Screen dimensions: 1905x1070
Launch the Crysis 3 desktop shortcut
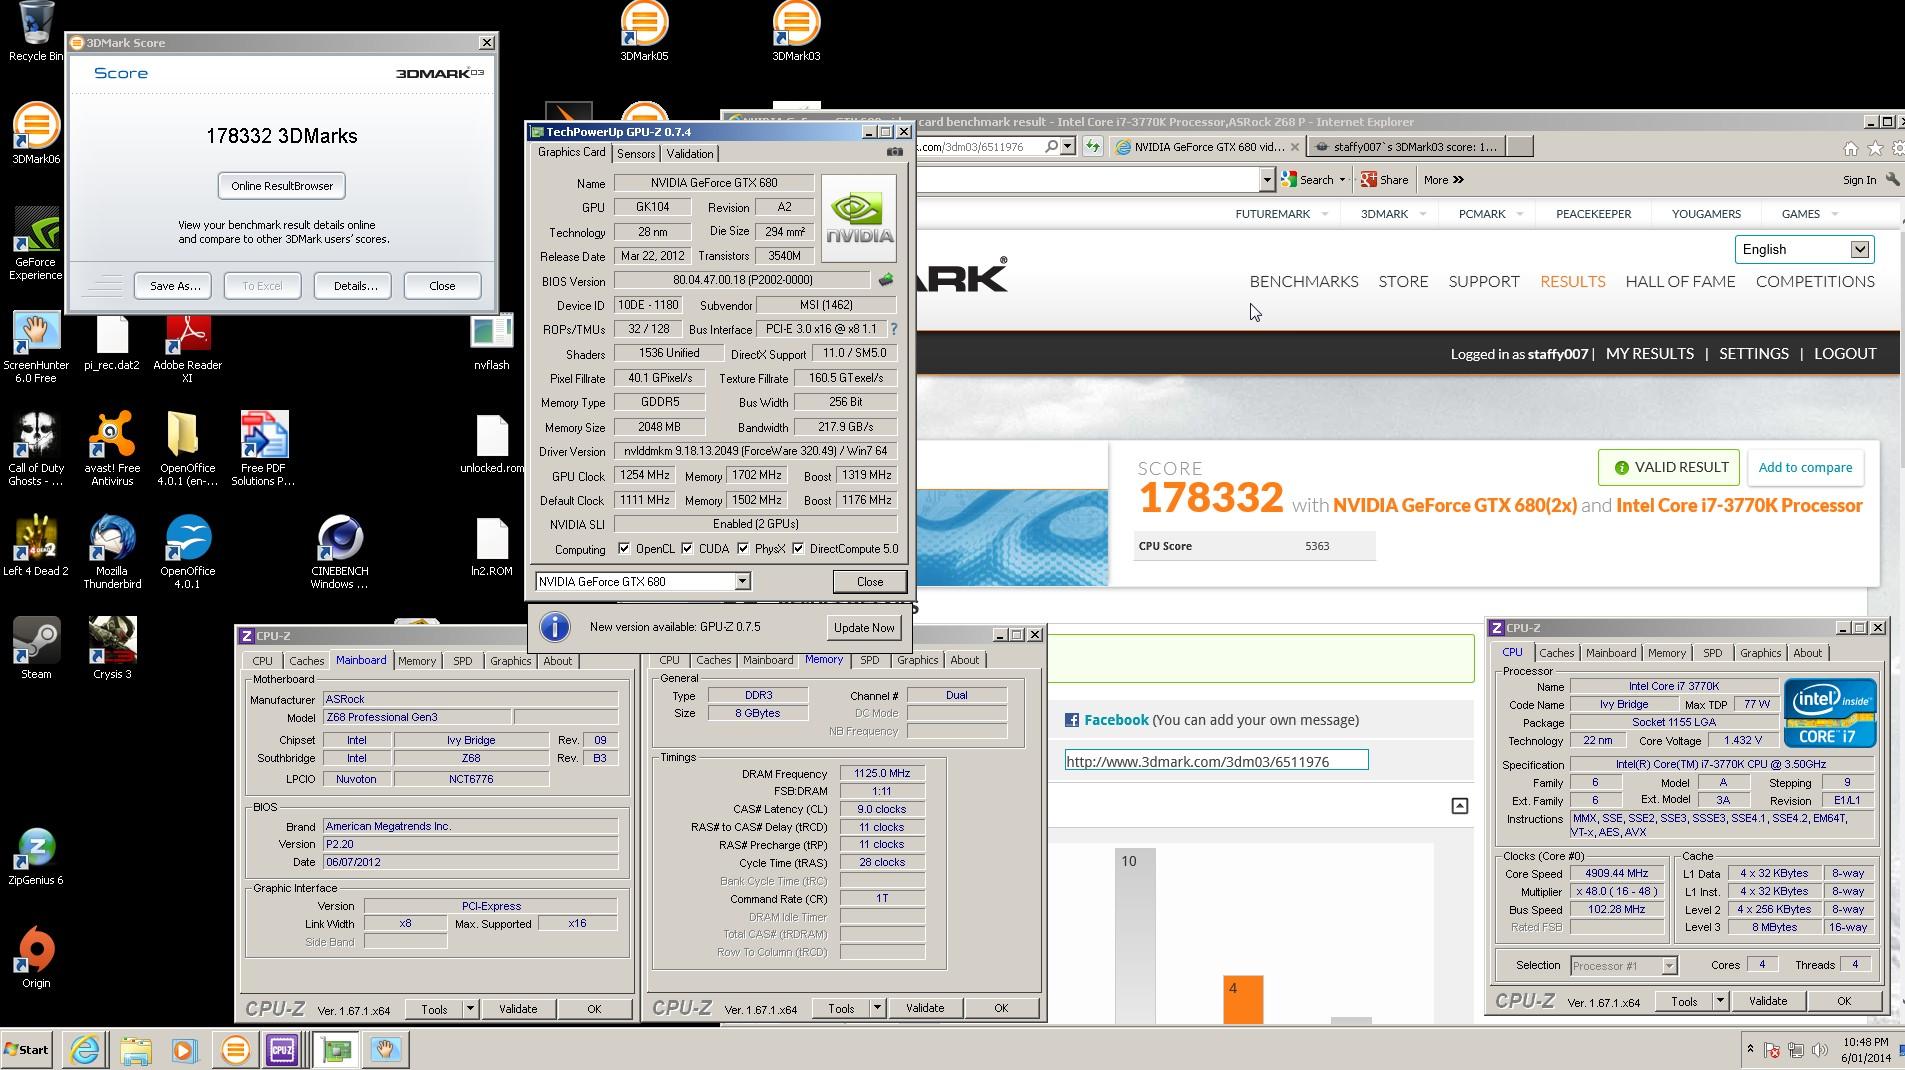click(112, 649)
